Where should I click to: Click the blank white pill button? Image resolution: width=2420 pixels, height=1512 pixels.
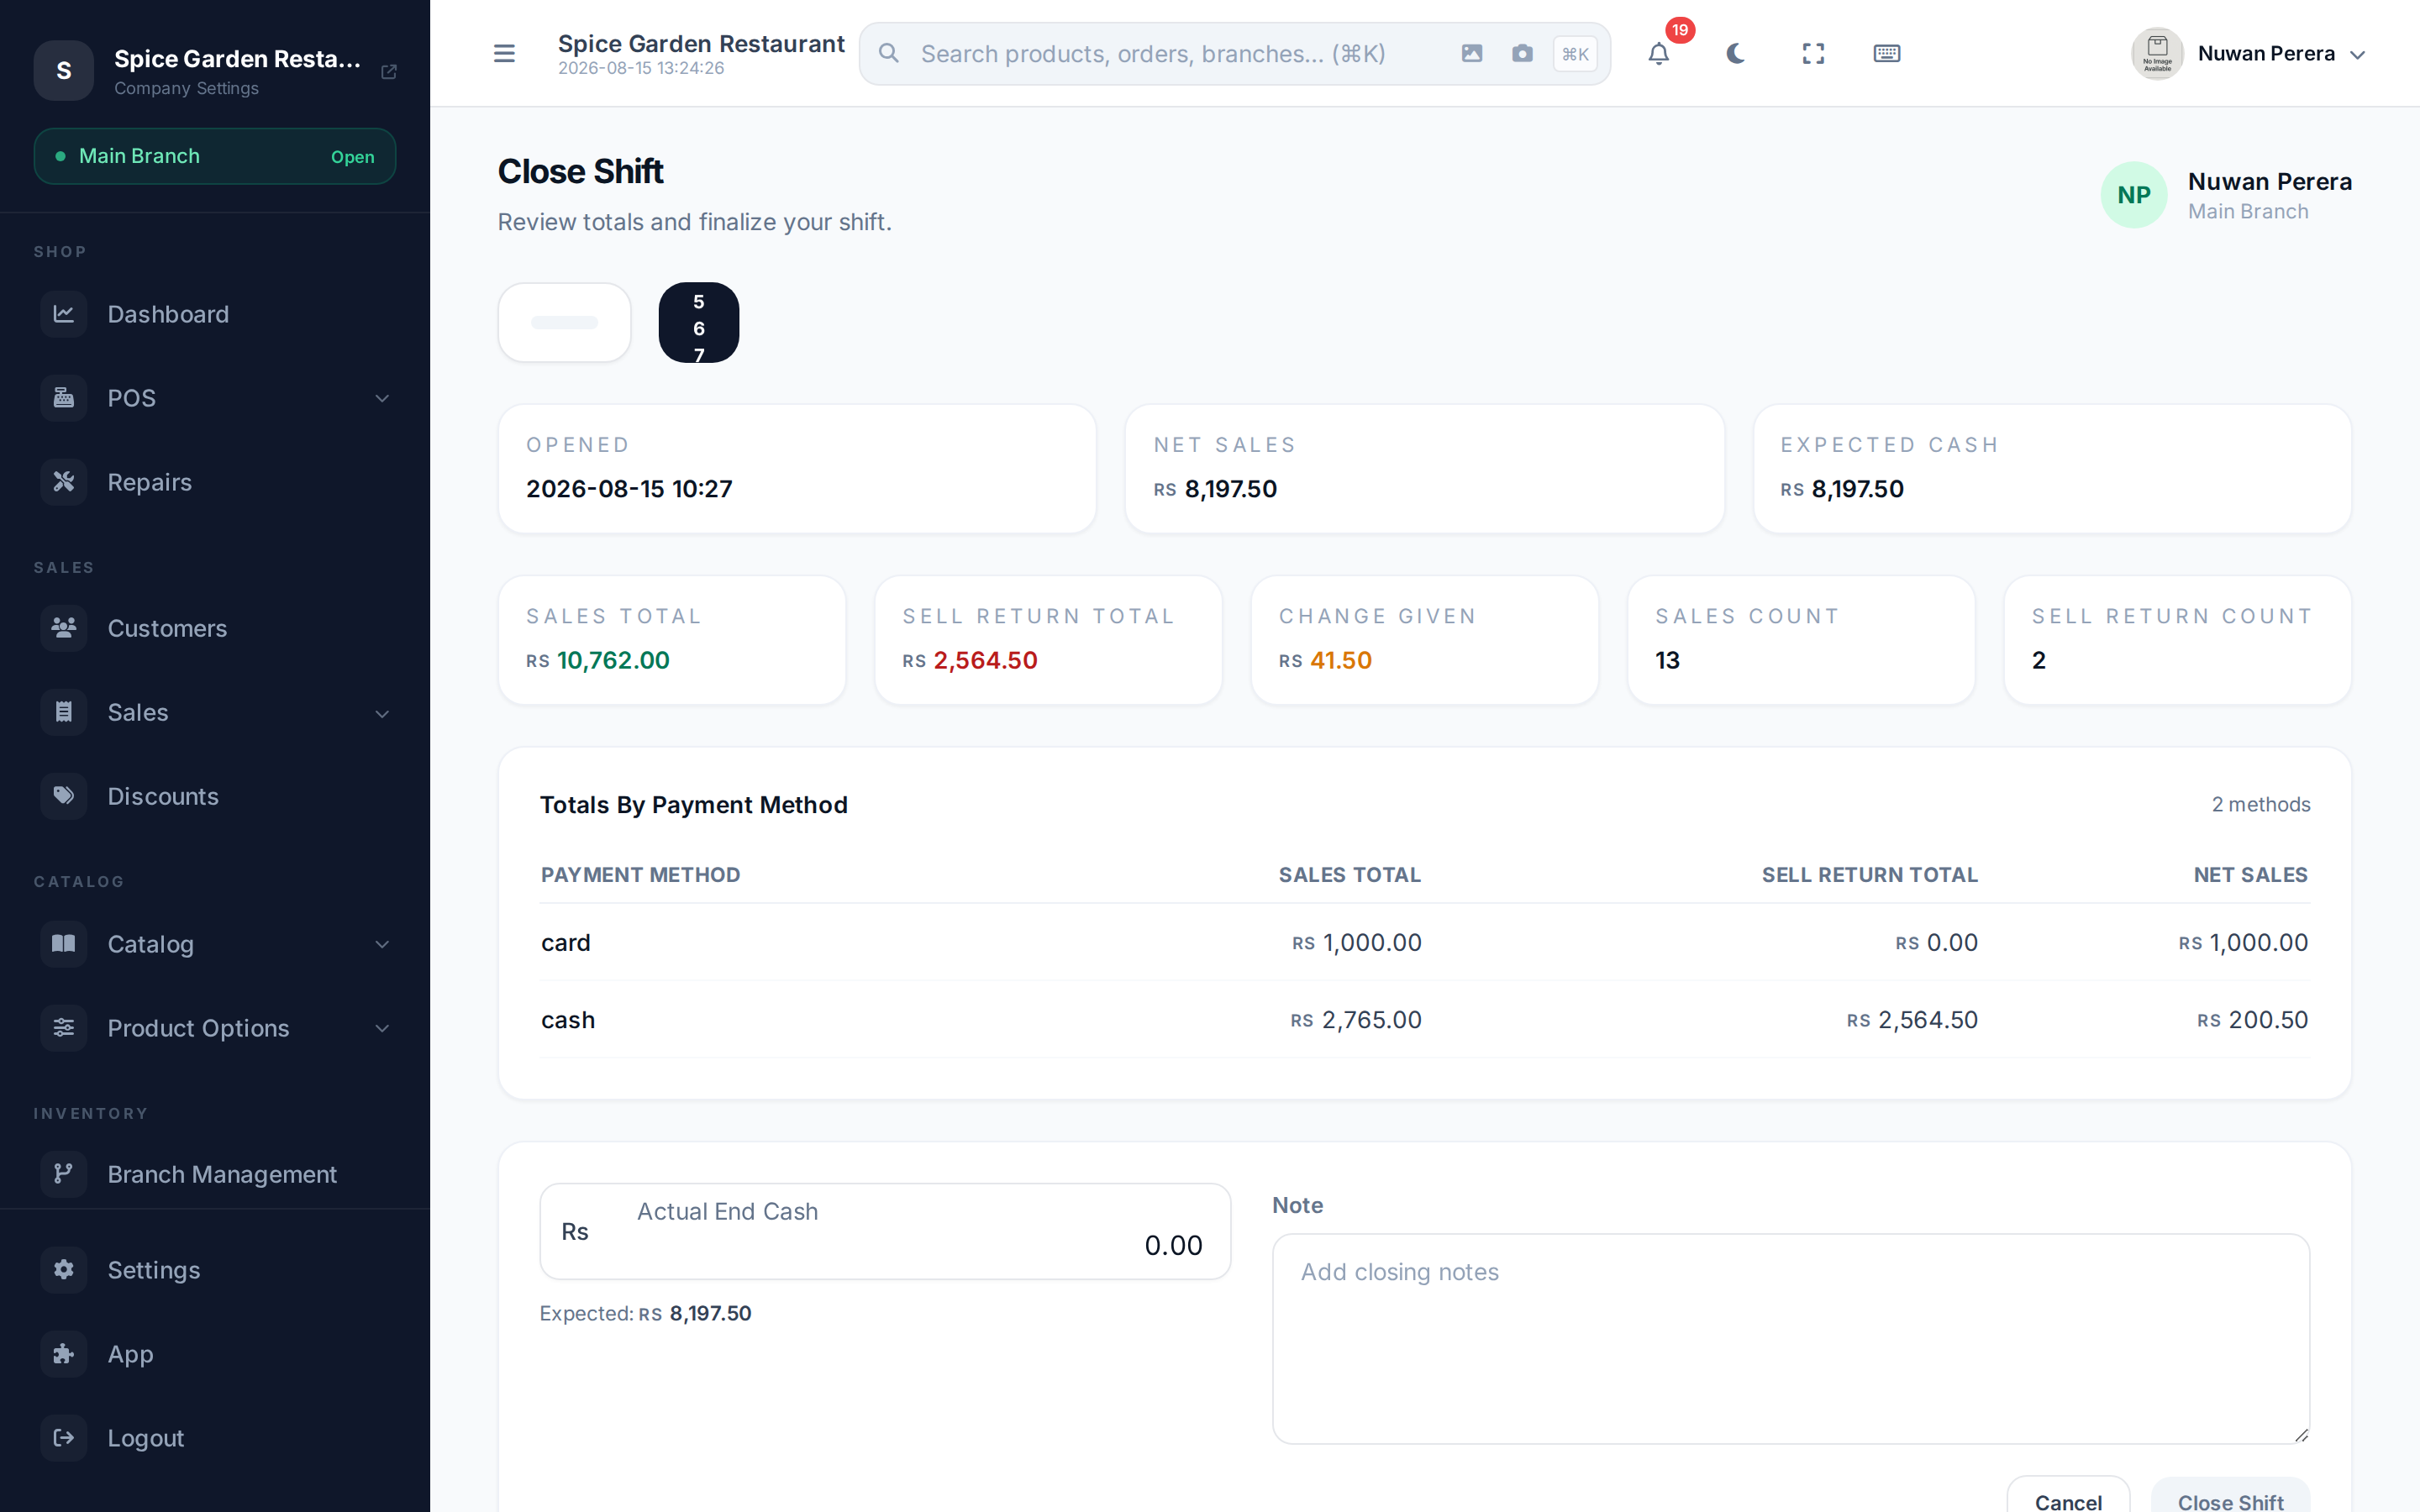tap(564, 322)
